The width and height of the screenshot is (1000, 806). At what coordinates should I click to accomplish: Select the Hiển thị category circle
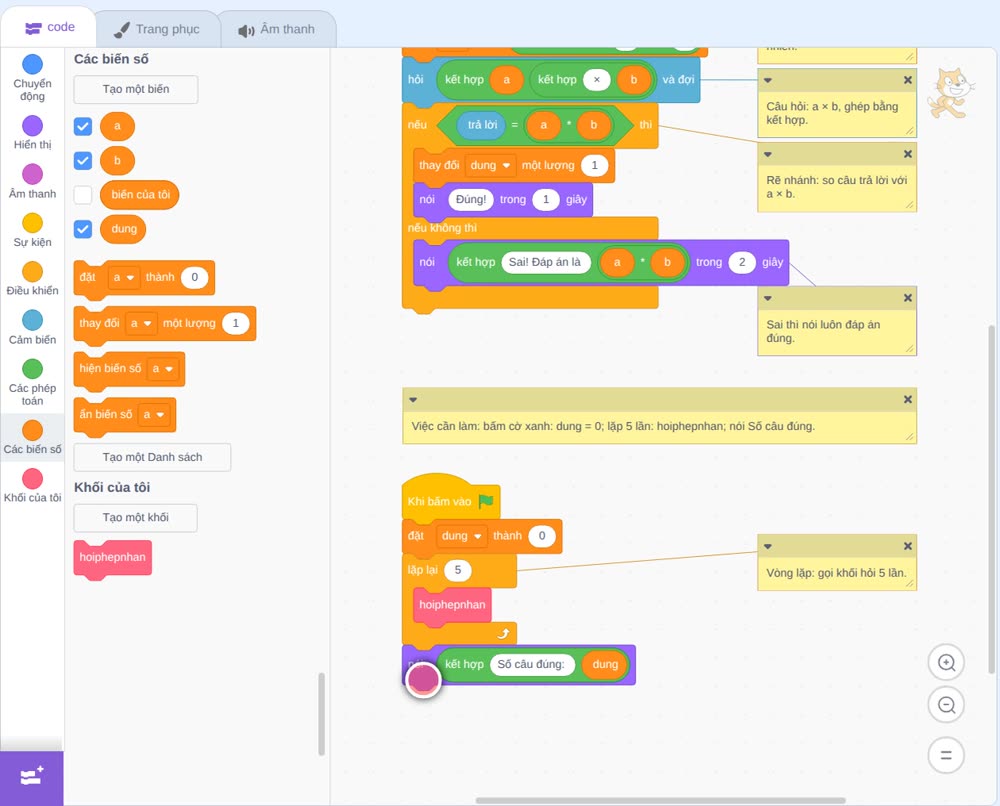click(33, 126)
